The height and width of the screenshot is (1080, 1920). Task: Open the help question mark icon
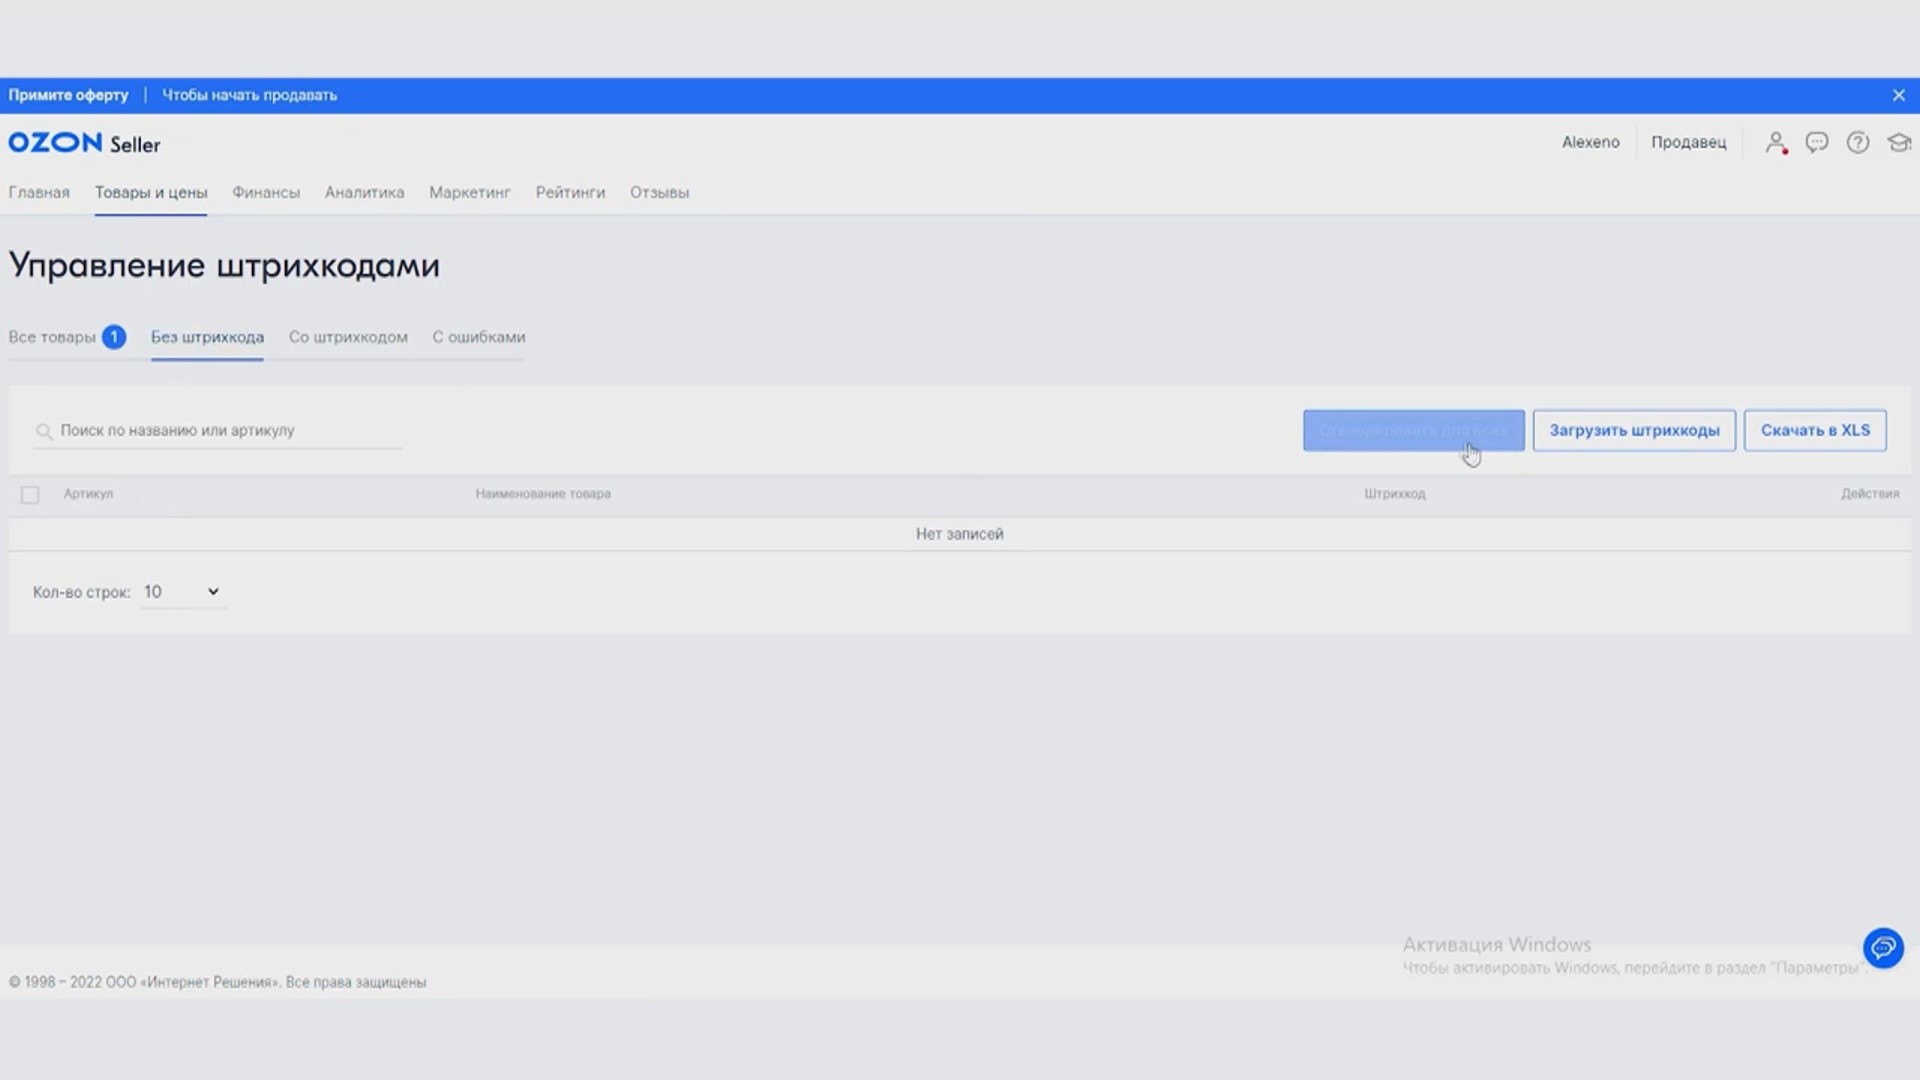tap(1858, 142)
